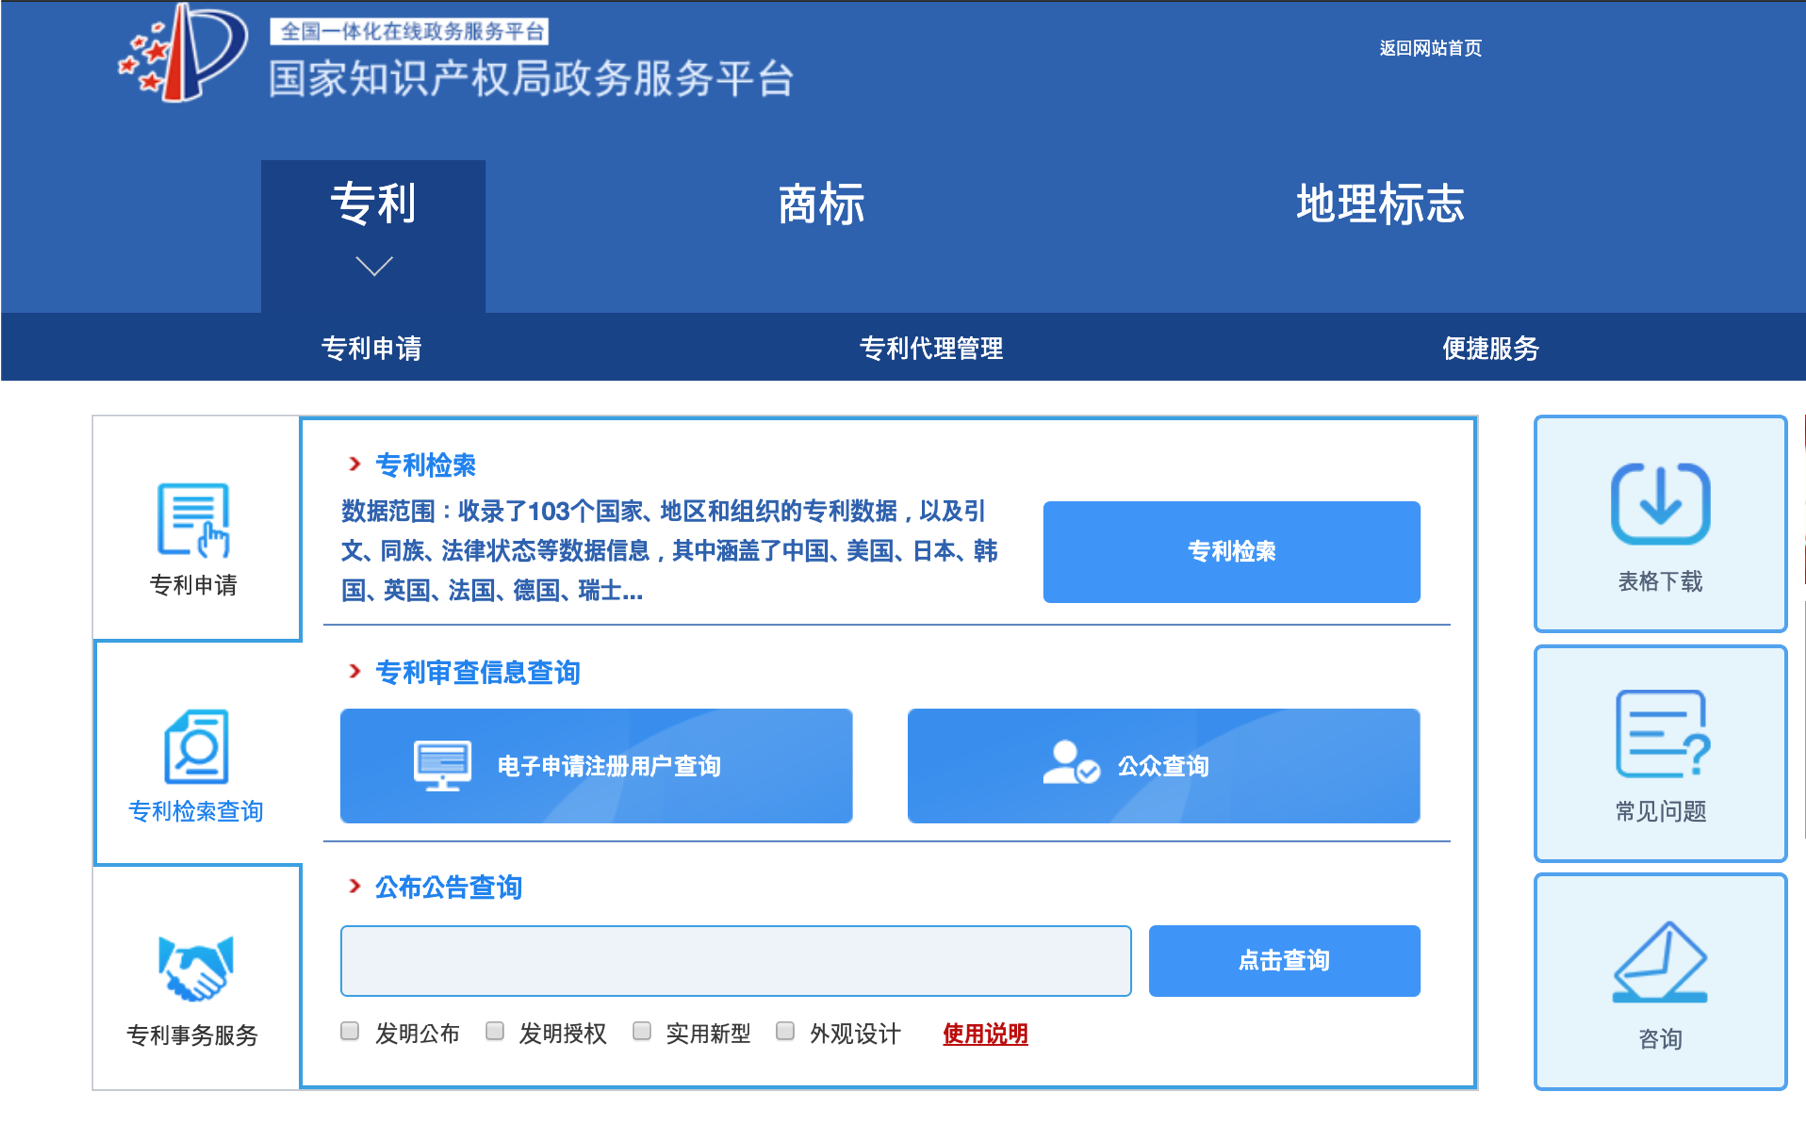This screenshot has height=1125, width=1806.
Task: Check the 实用新型 checkbox
Action: (642, 1031)
